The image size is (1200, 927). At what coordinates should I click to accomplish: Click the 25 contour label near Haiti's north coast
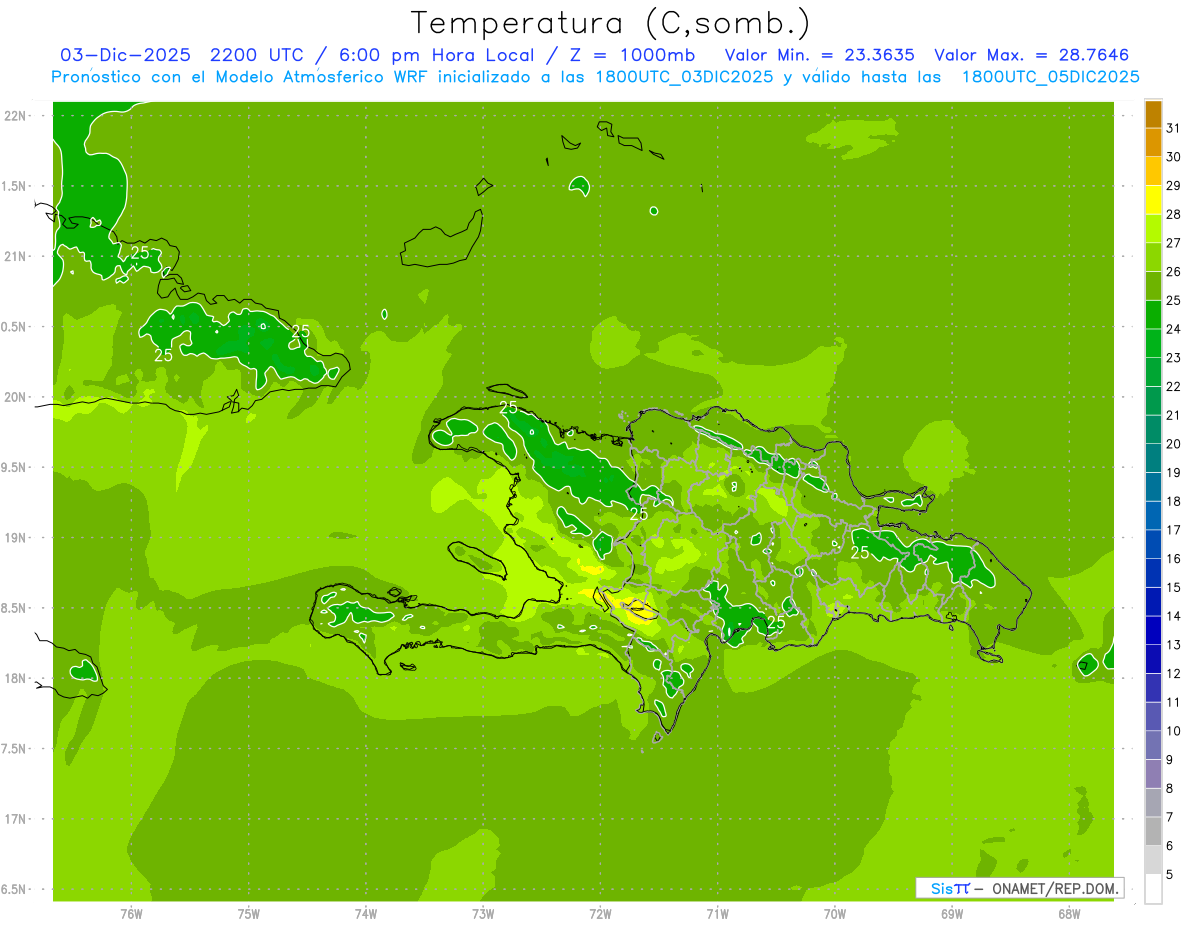[x=508, y=407]
